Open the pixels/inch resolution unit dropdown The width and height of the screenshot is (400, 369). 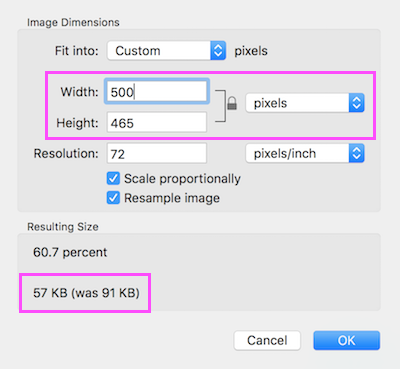pyautogui.click(x=305, y=153)
